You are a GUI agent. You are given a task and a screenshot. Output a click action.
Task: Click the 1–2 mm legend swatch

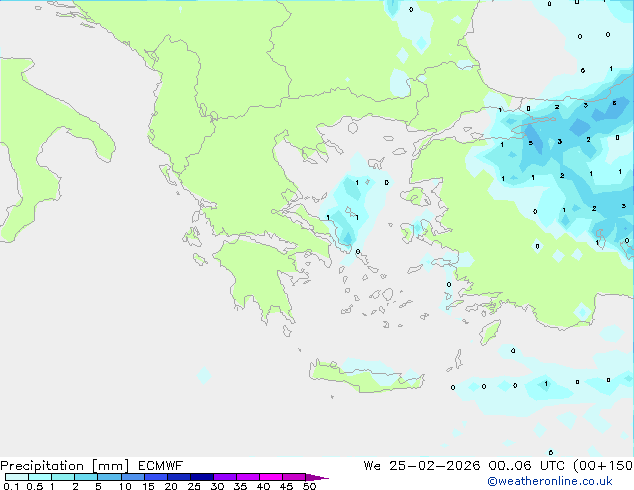click(63, 477)
